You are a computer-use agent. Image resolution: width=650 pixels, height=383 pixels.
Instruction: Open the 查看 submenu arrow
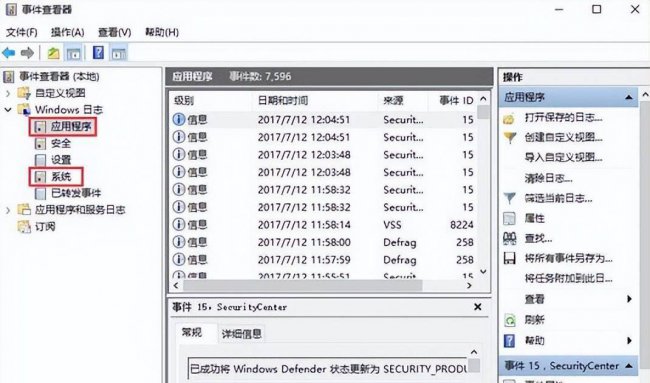pos(629,299)
